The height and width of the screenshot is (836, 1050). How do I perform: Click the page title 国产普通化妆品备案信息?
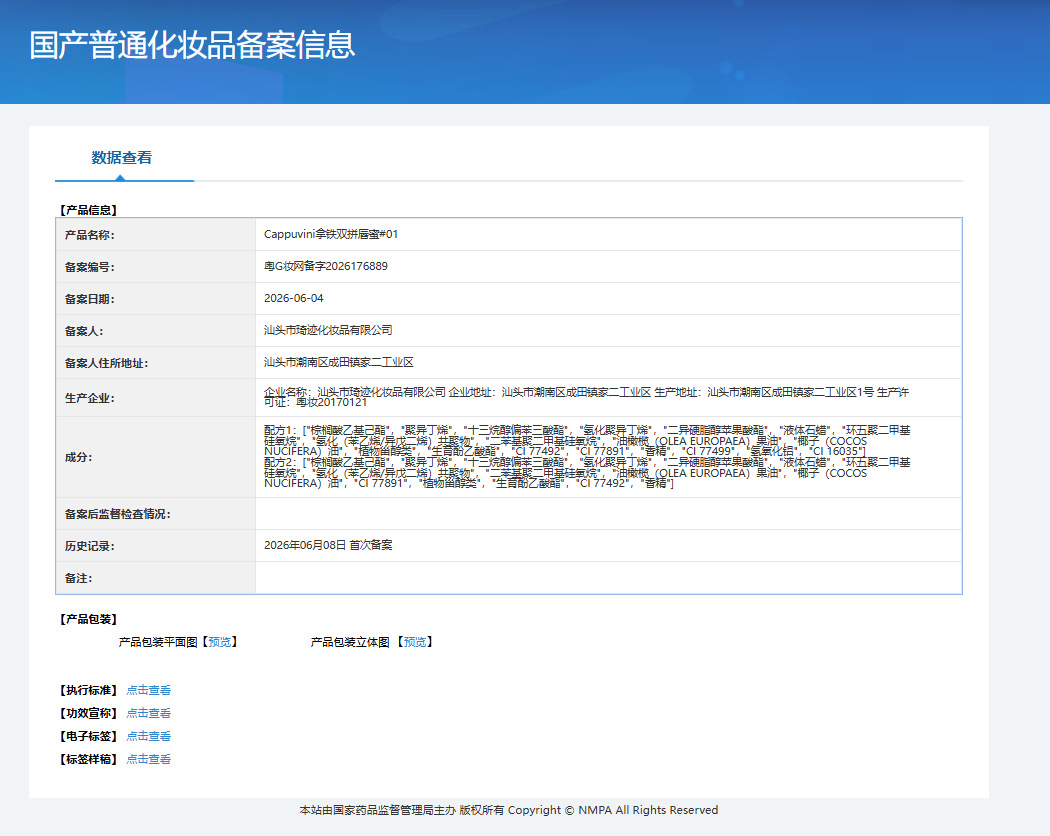pyautogui.click(x=192, y=46)
